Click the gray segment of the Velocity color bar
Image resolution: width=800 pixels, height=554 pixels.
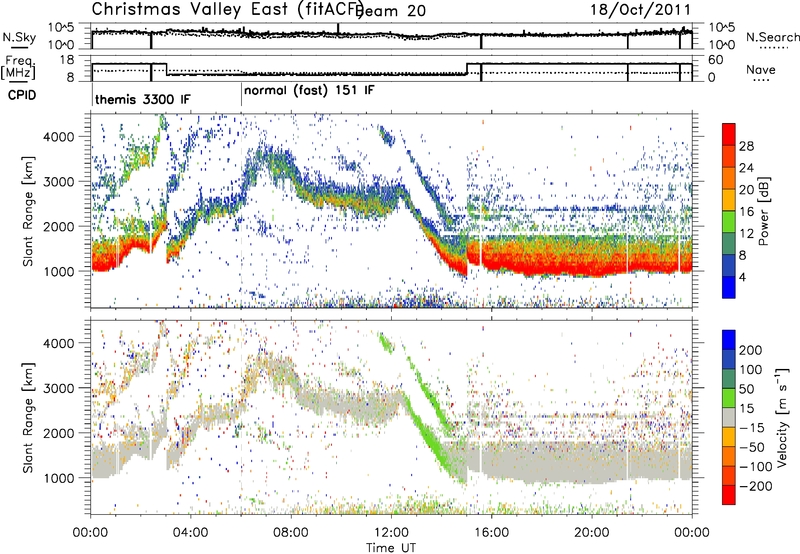coord(729,418)
